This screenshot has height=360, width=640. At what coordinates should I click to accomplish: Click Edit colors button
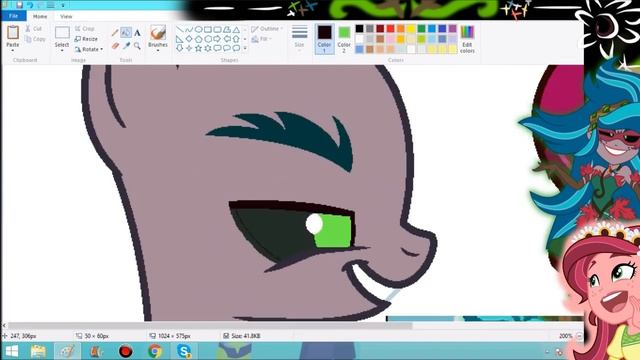pos(467,39)
